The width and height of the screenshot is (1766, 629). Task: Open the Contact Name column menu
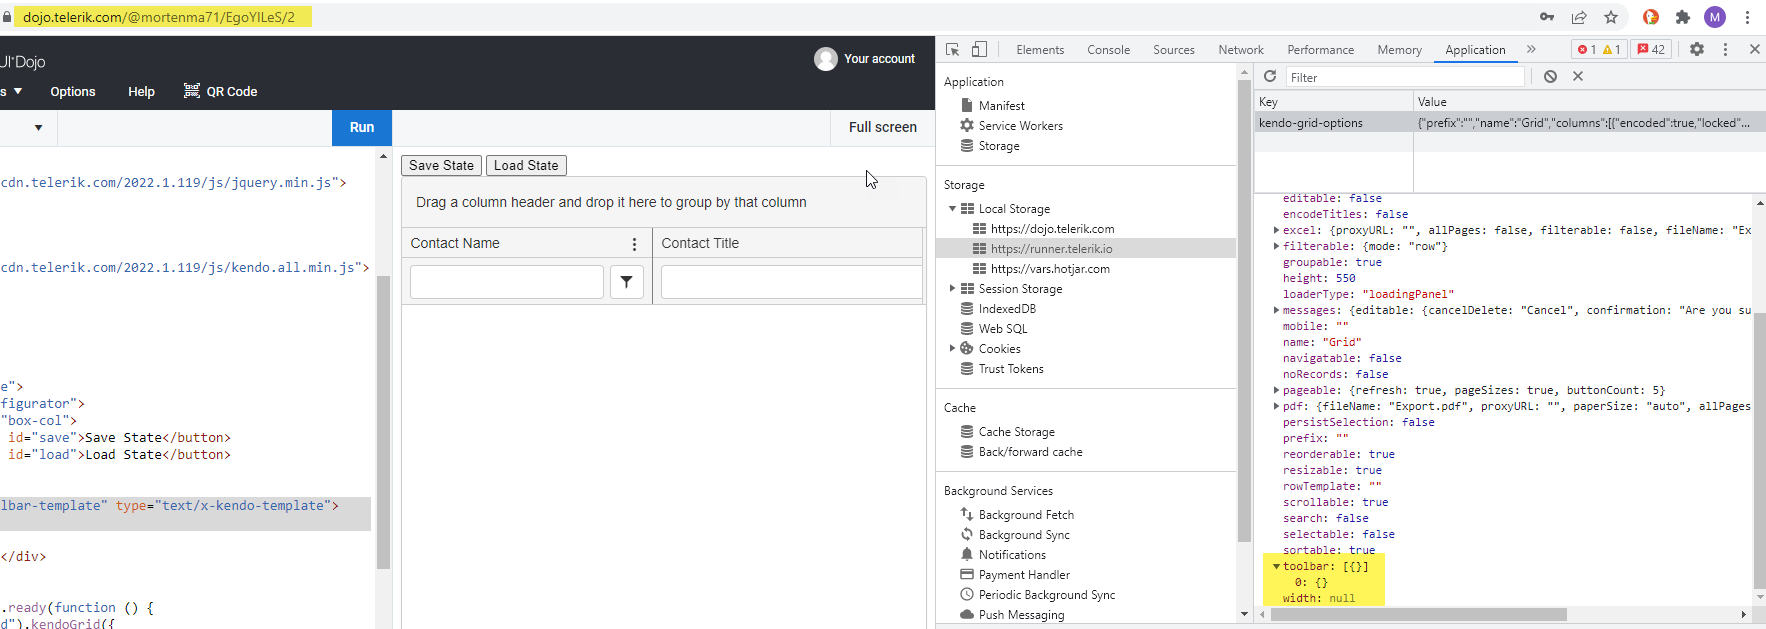pyautogui.click(x=634, y=244)
